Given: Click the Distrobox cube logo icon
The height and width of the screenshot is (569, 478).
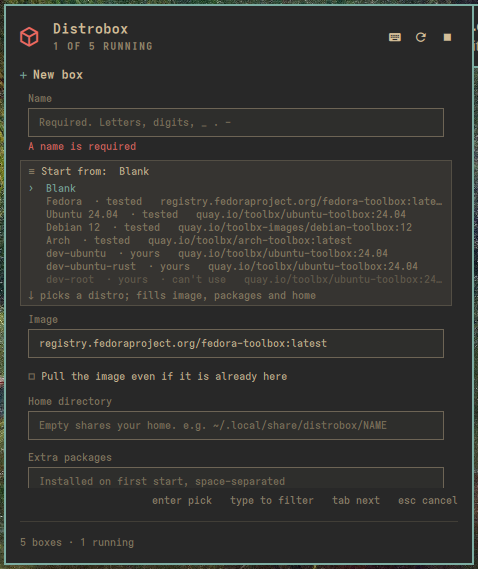Looking at the screenshot, I should click(x=29, y=37).
